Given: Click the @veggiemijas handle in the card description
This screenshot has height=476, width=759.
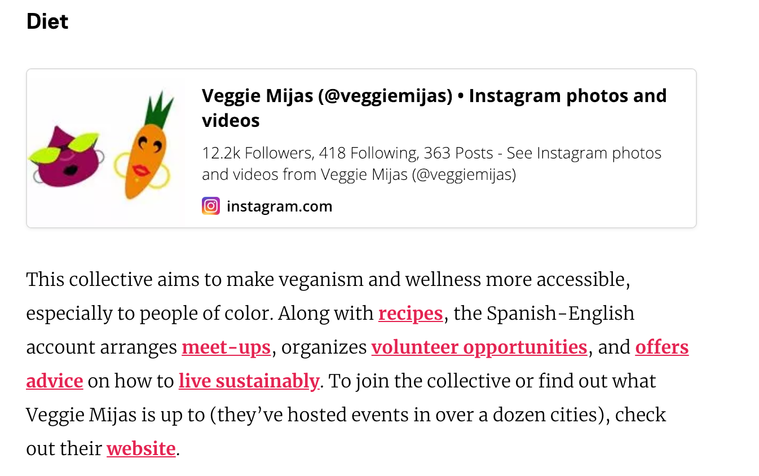Looking at the screenshot, I should point(464,174).
